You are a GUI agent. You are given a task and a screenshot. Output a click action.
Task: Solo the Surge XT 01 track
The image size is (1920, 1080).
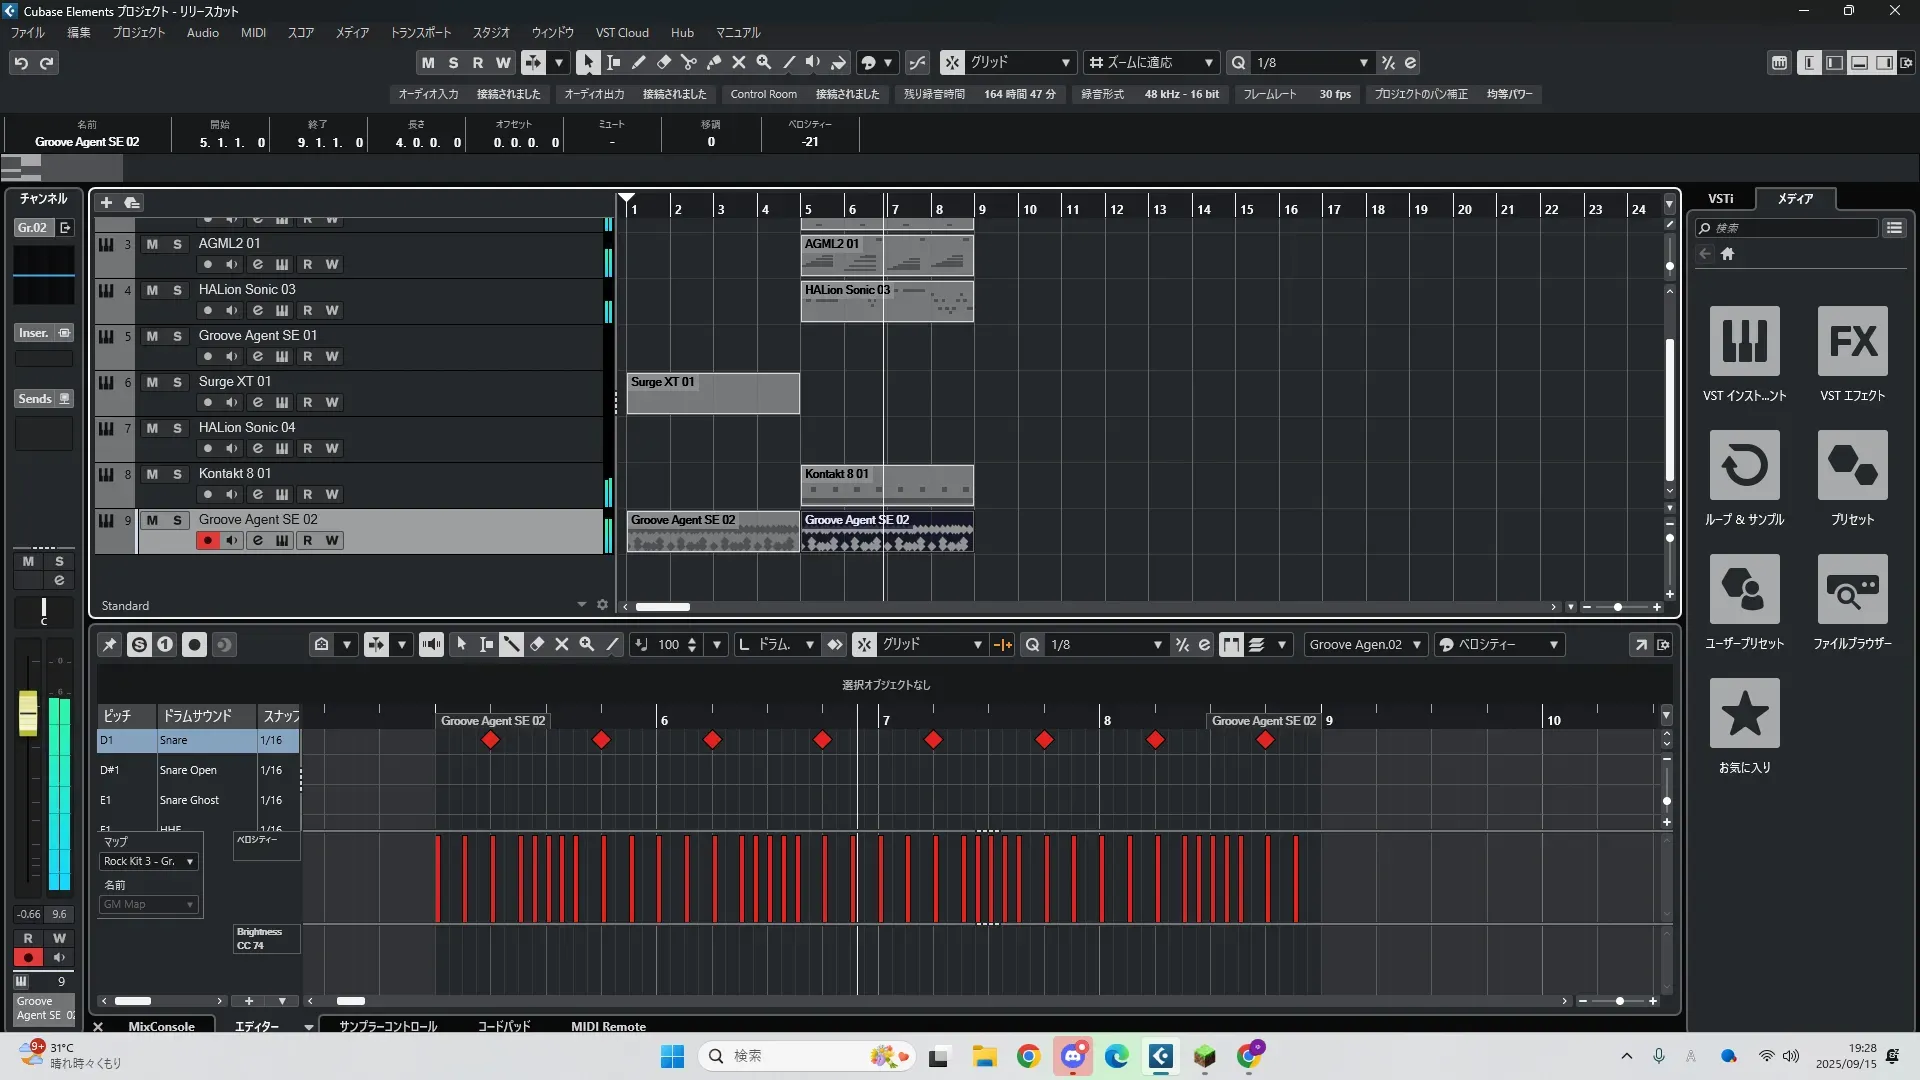click(x=177, y=382)
